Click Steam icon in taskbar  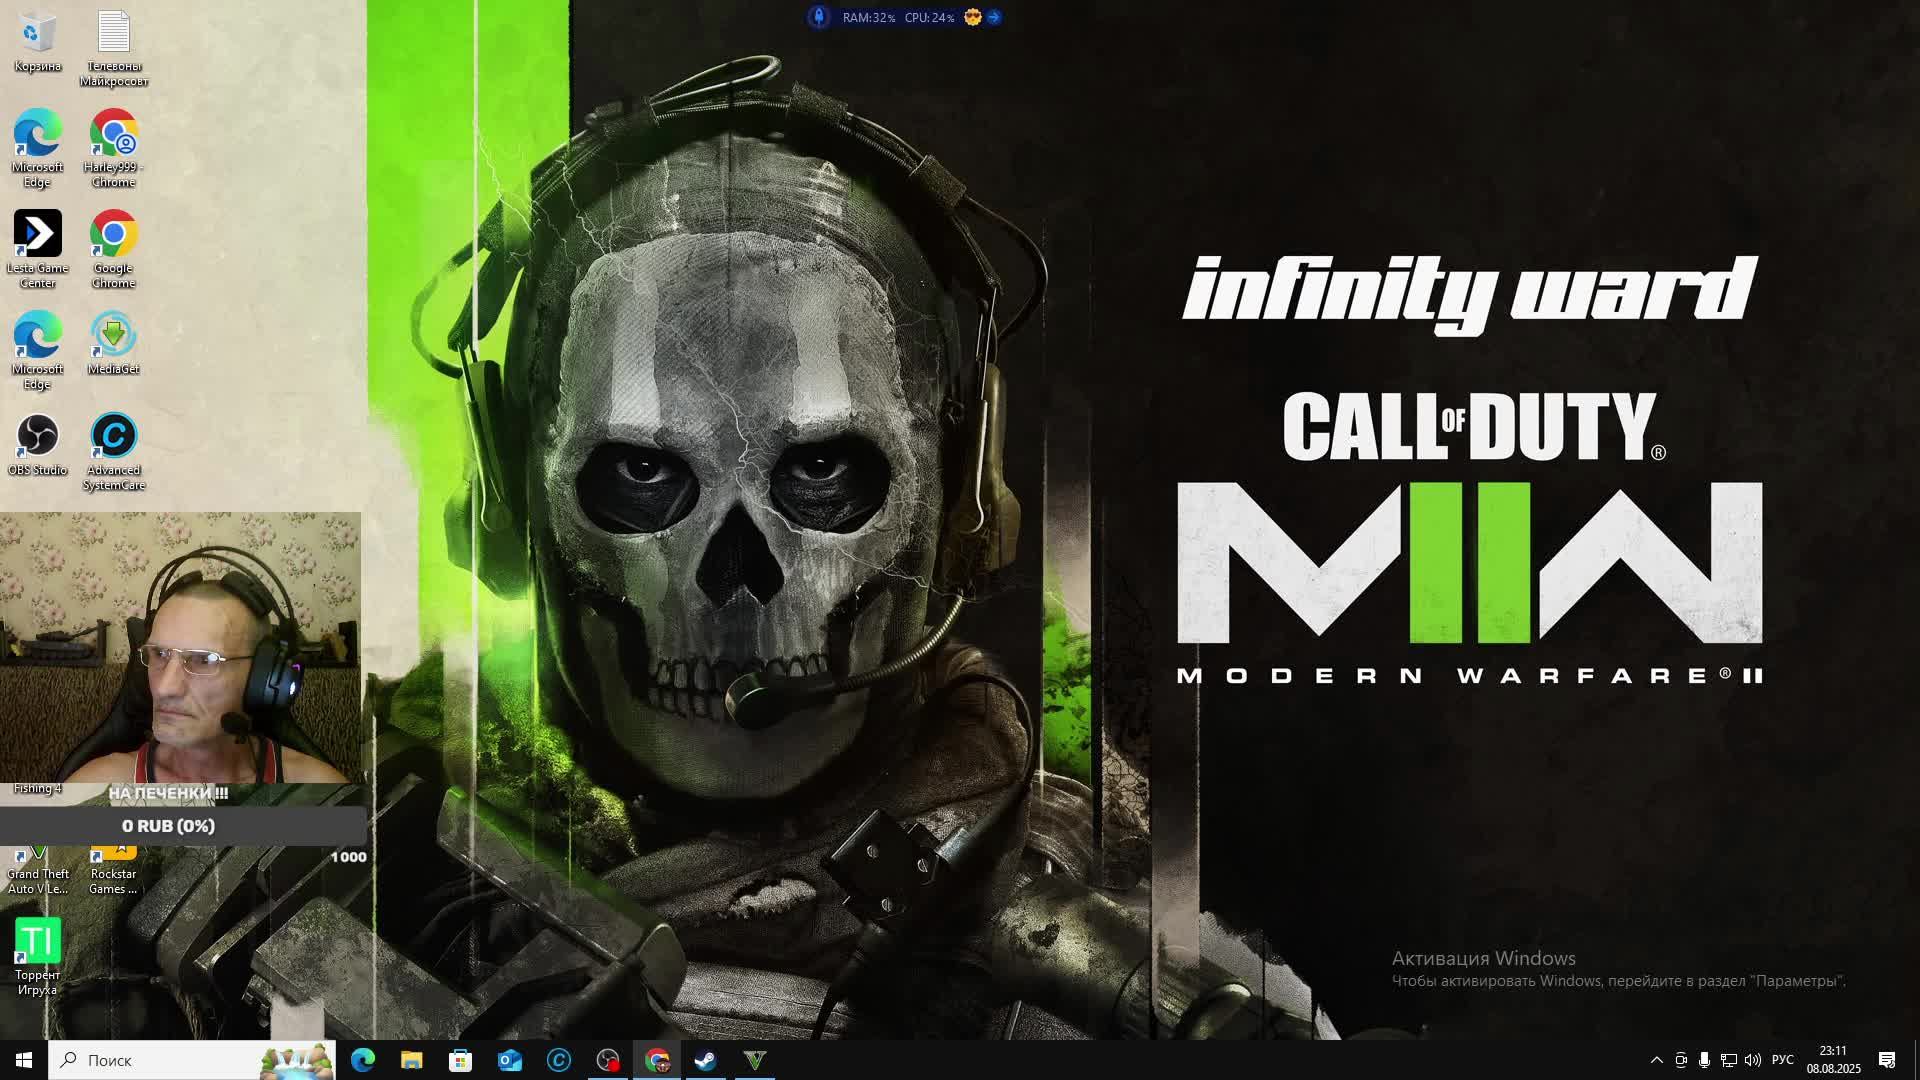click(x=706, y=1060)
